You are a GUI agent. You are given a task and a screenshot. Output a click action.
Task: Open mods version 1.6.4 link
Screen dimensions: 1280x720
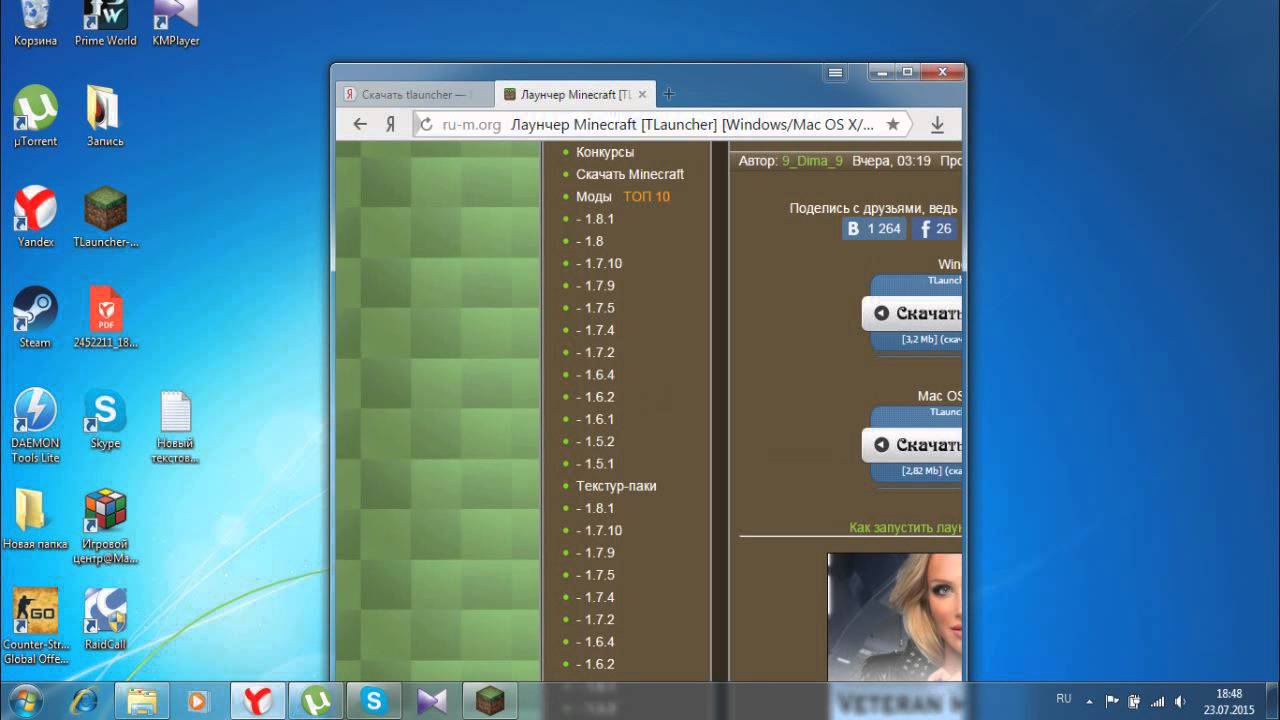[x=595, y=375]
